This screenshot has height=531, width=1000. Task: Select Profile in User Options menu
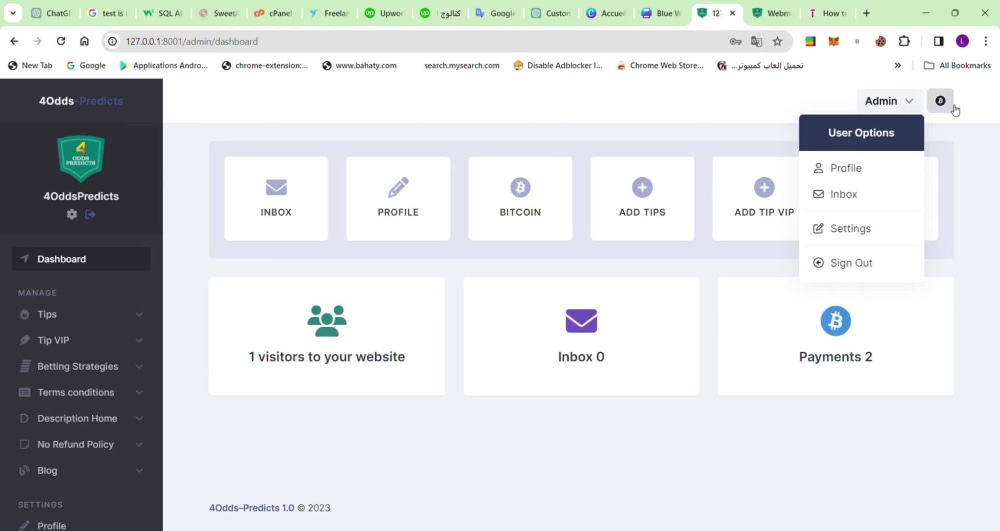(x=861, y=168)
